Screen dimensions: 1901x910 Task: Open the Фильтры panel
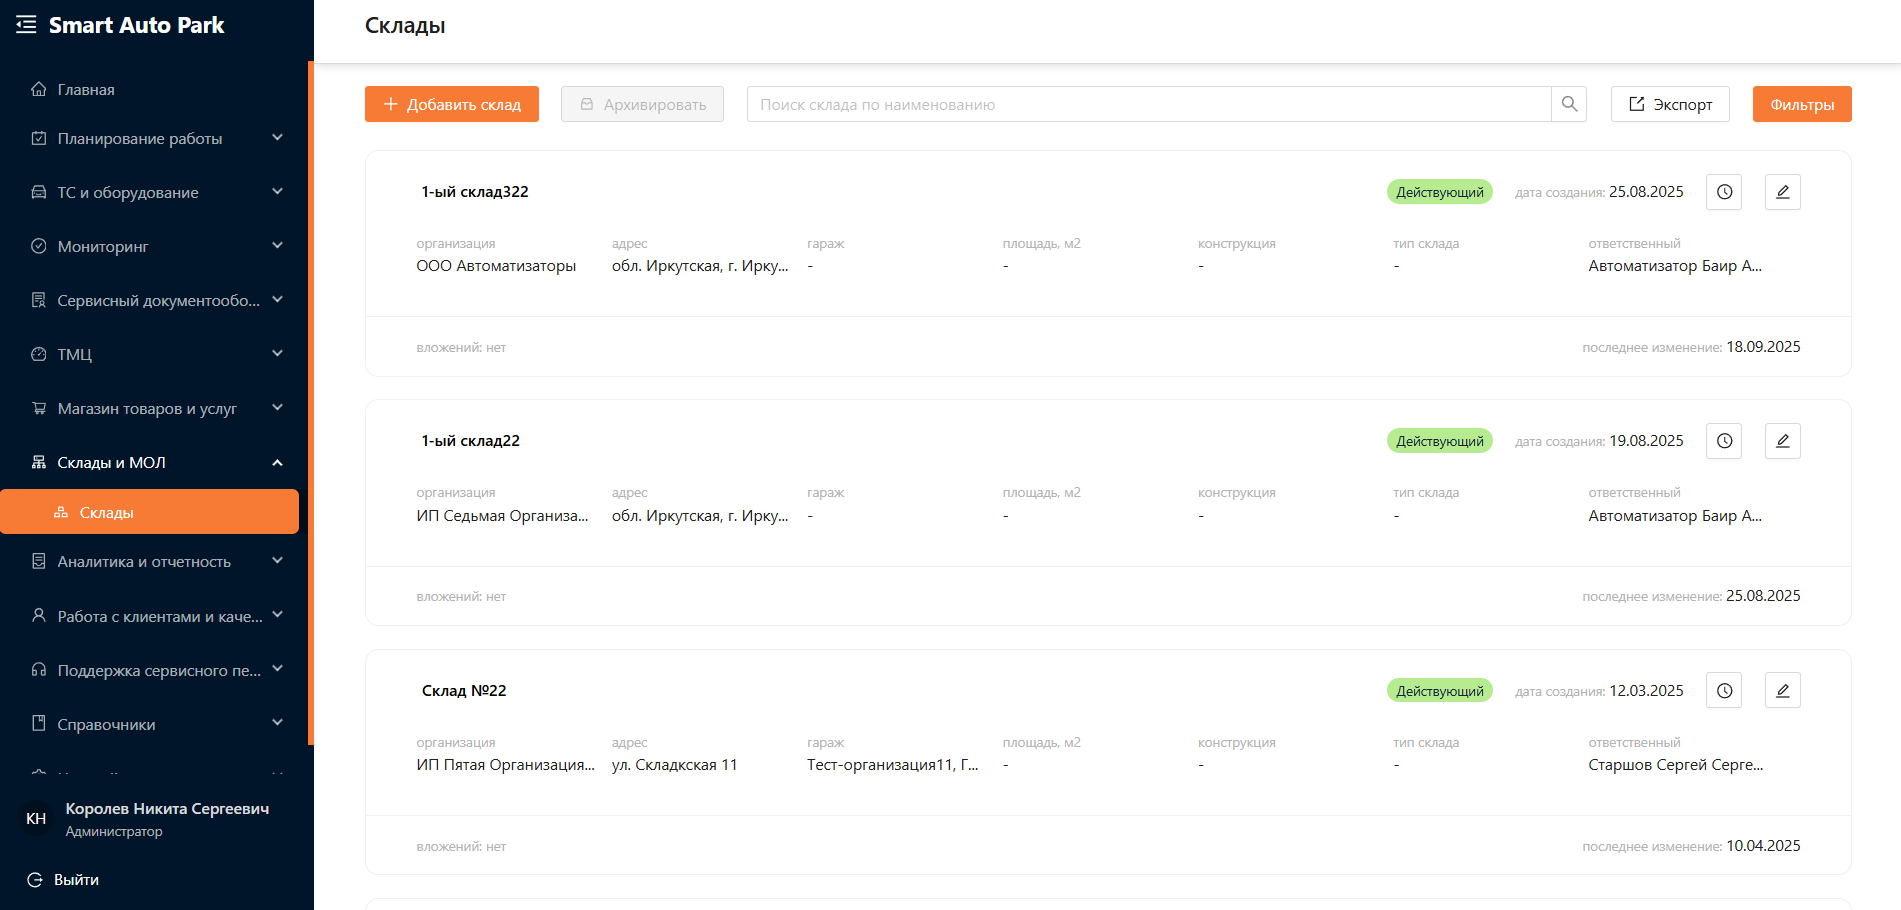(1801, 104)
